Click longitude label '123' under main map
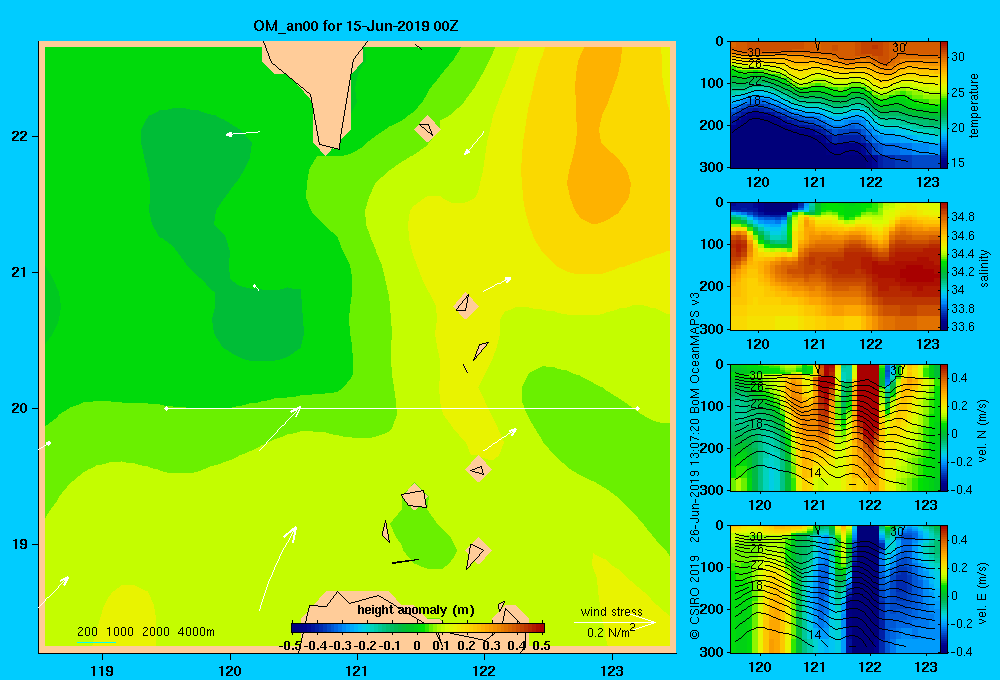 pyautogui.click(x=612, y=670)
